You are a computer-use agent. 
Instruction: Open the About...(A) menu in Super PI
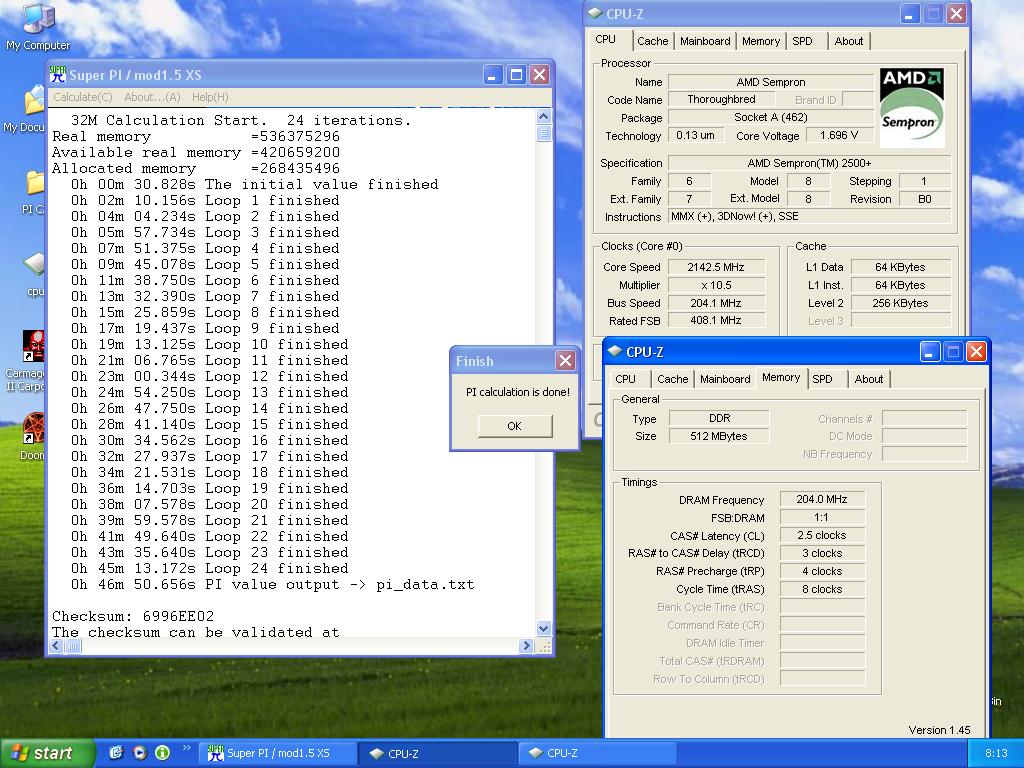point(152,97)
